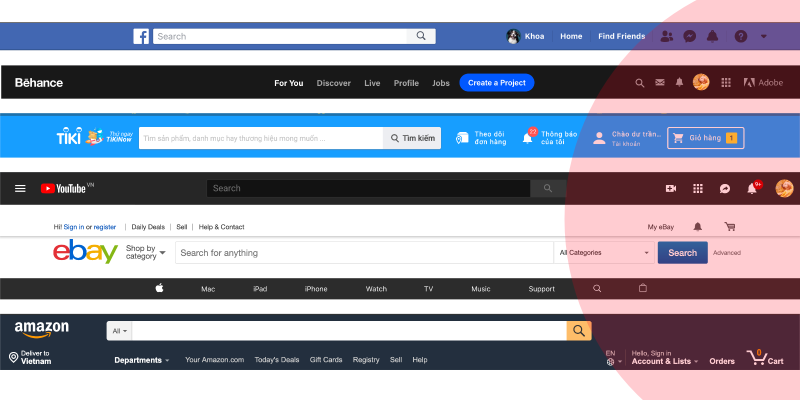Open My eBay menu
This screenshot has height=400, width=800.
coord(661,227)
